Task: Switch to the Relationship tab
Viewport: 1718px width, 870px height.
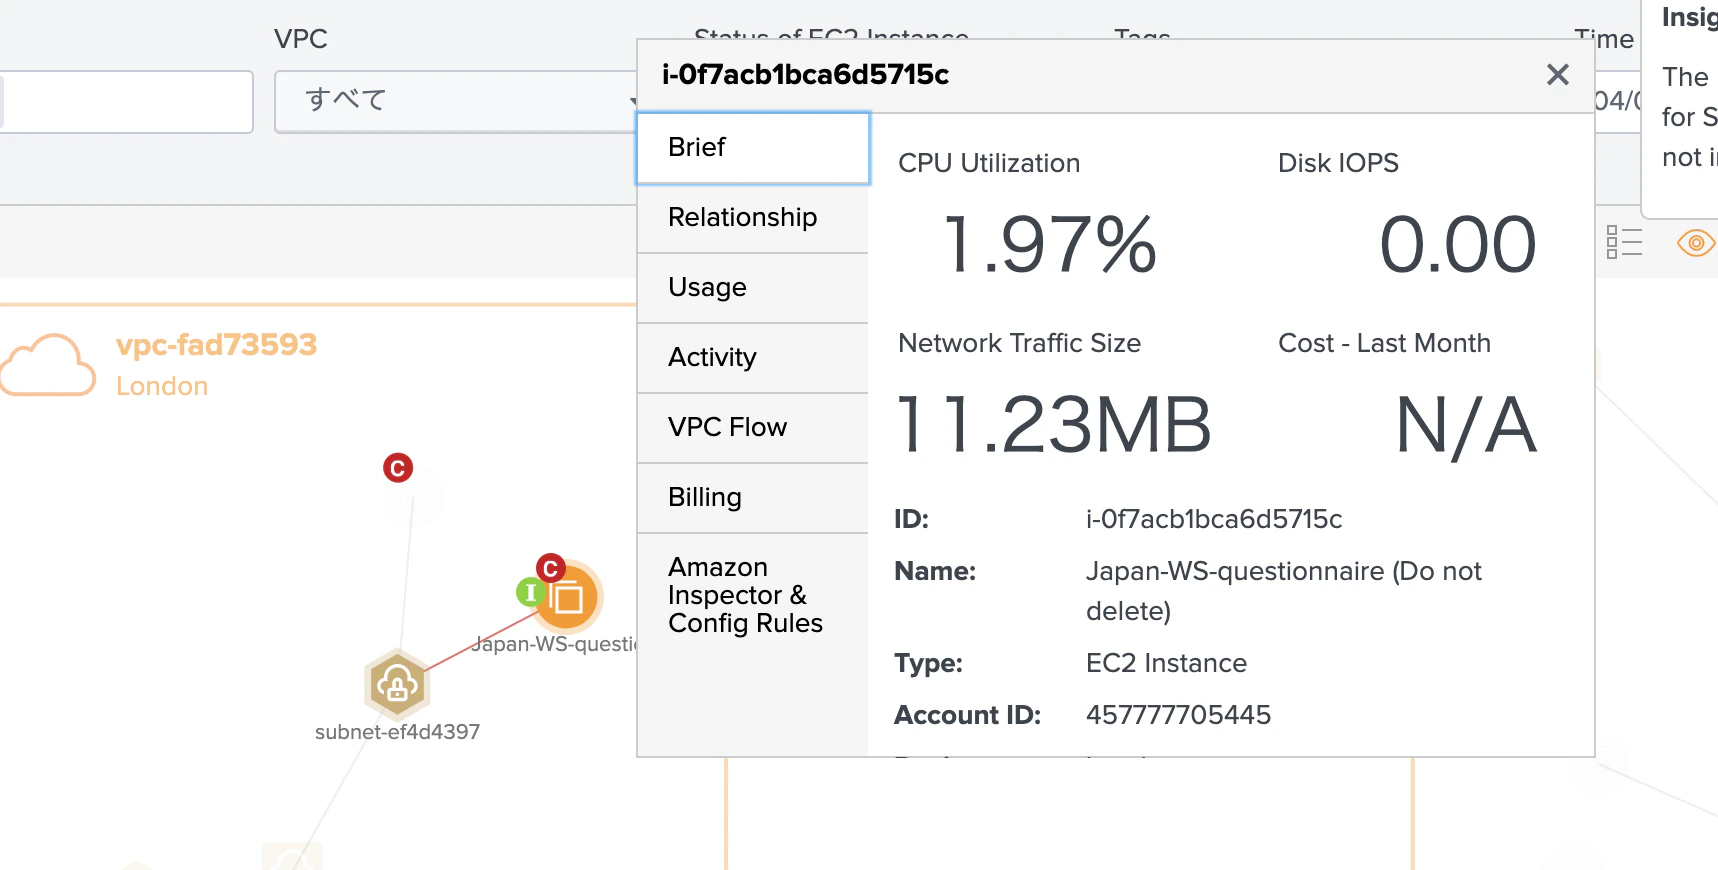Action: coord(753,218)
